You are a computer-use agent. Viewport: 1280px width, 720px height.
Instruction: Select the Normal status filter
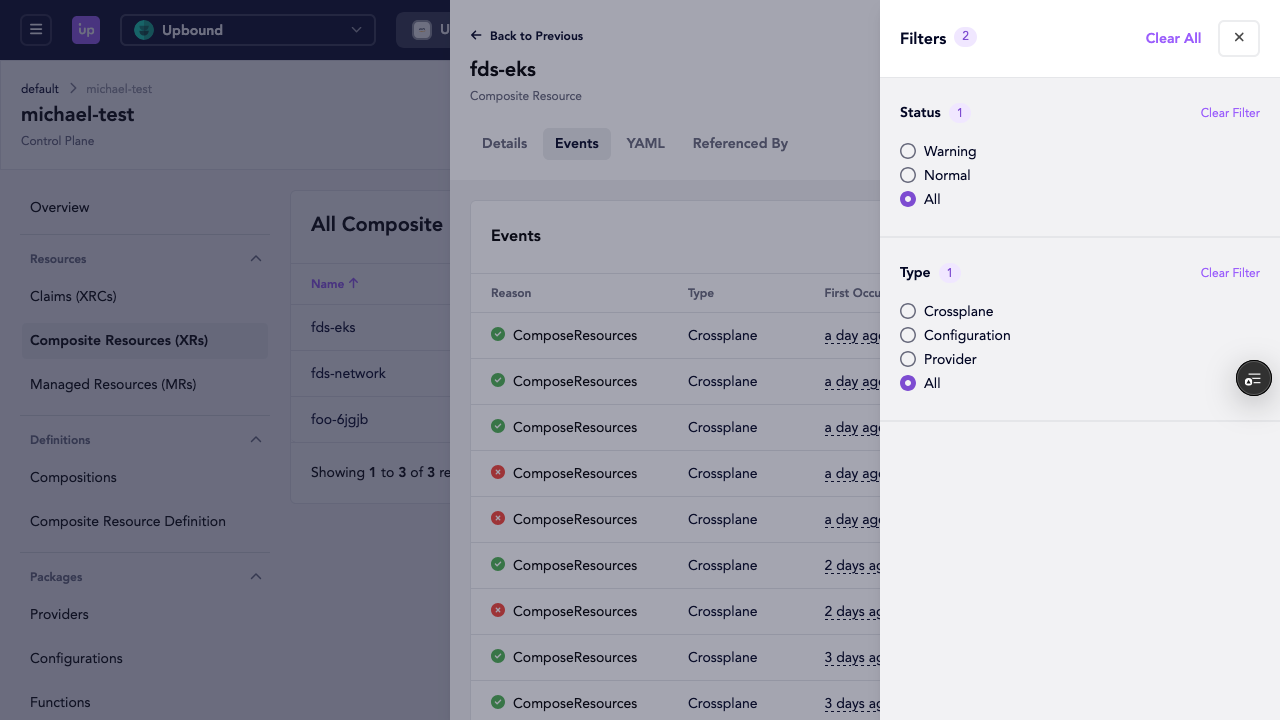tap(908, 175)
